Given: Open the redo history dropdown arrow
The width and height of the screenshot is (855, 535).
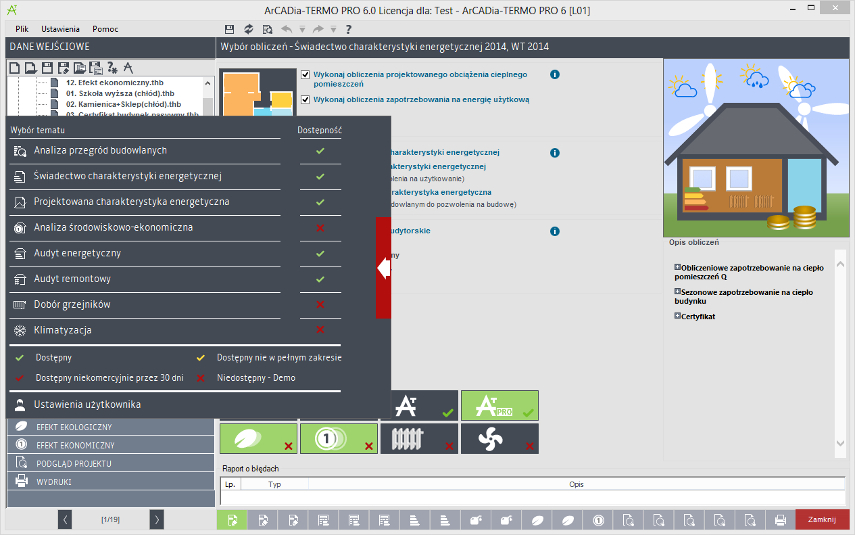Looking at the screenshot, I should [x=333, y=29].
